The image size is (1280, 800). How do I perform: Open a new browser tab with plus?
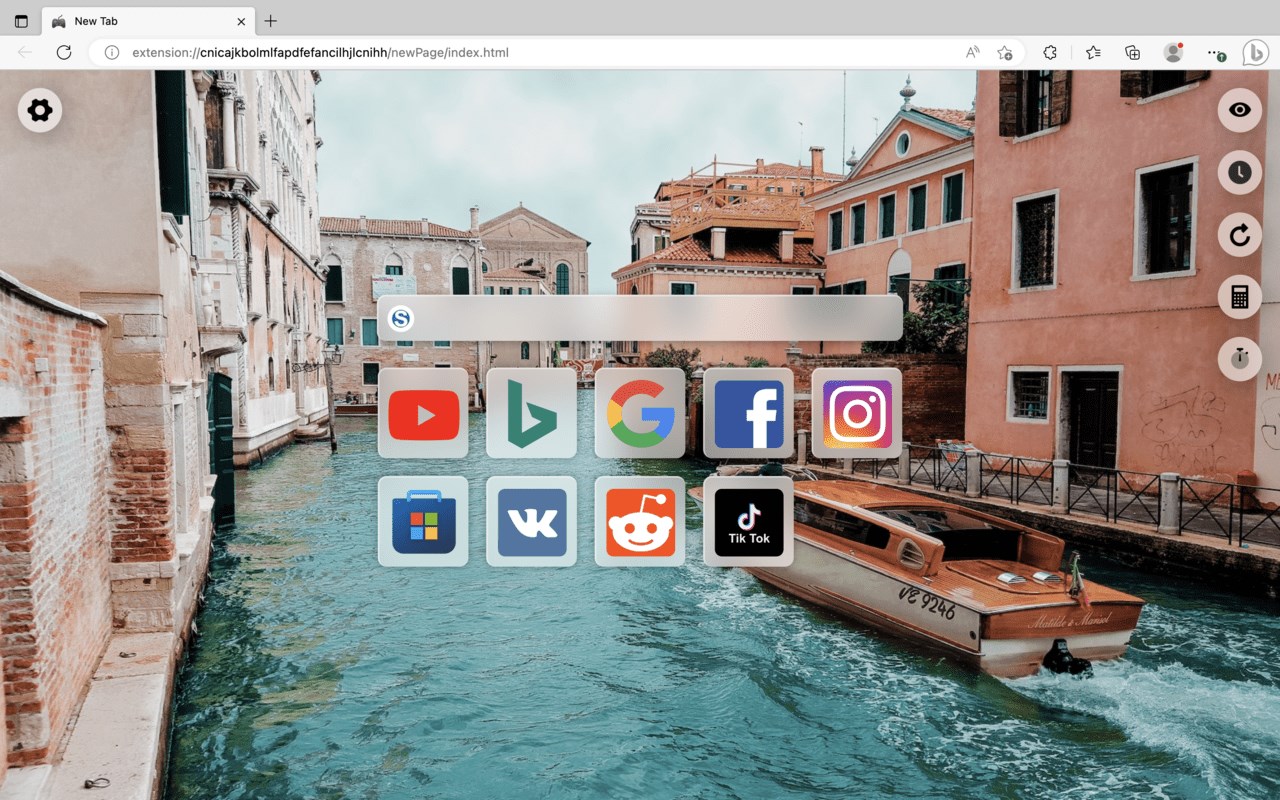[x=270, y=21]
